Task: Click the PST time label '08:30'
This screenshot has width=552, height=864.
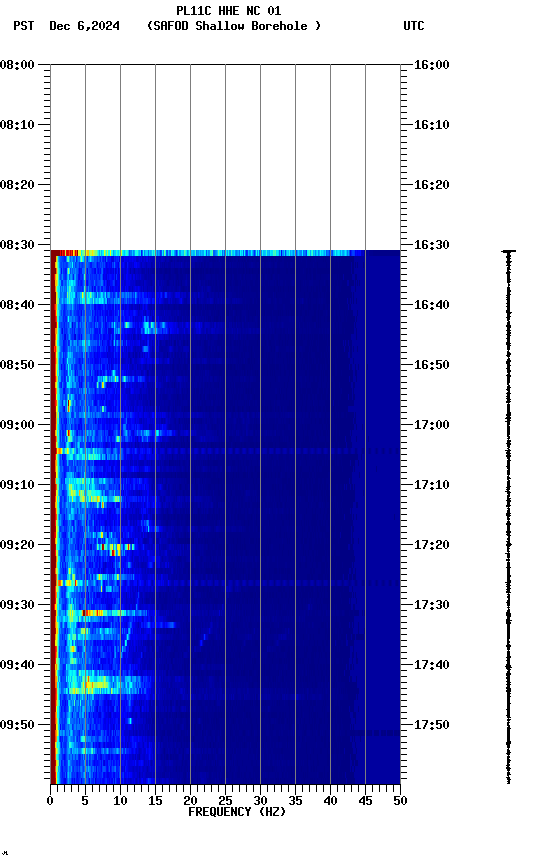Action: (x=17, y=245)
